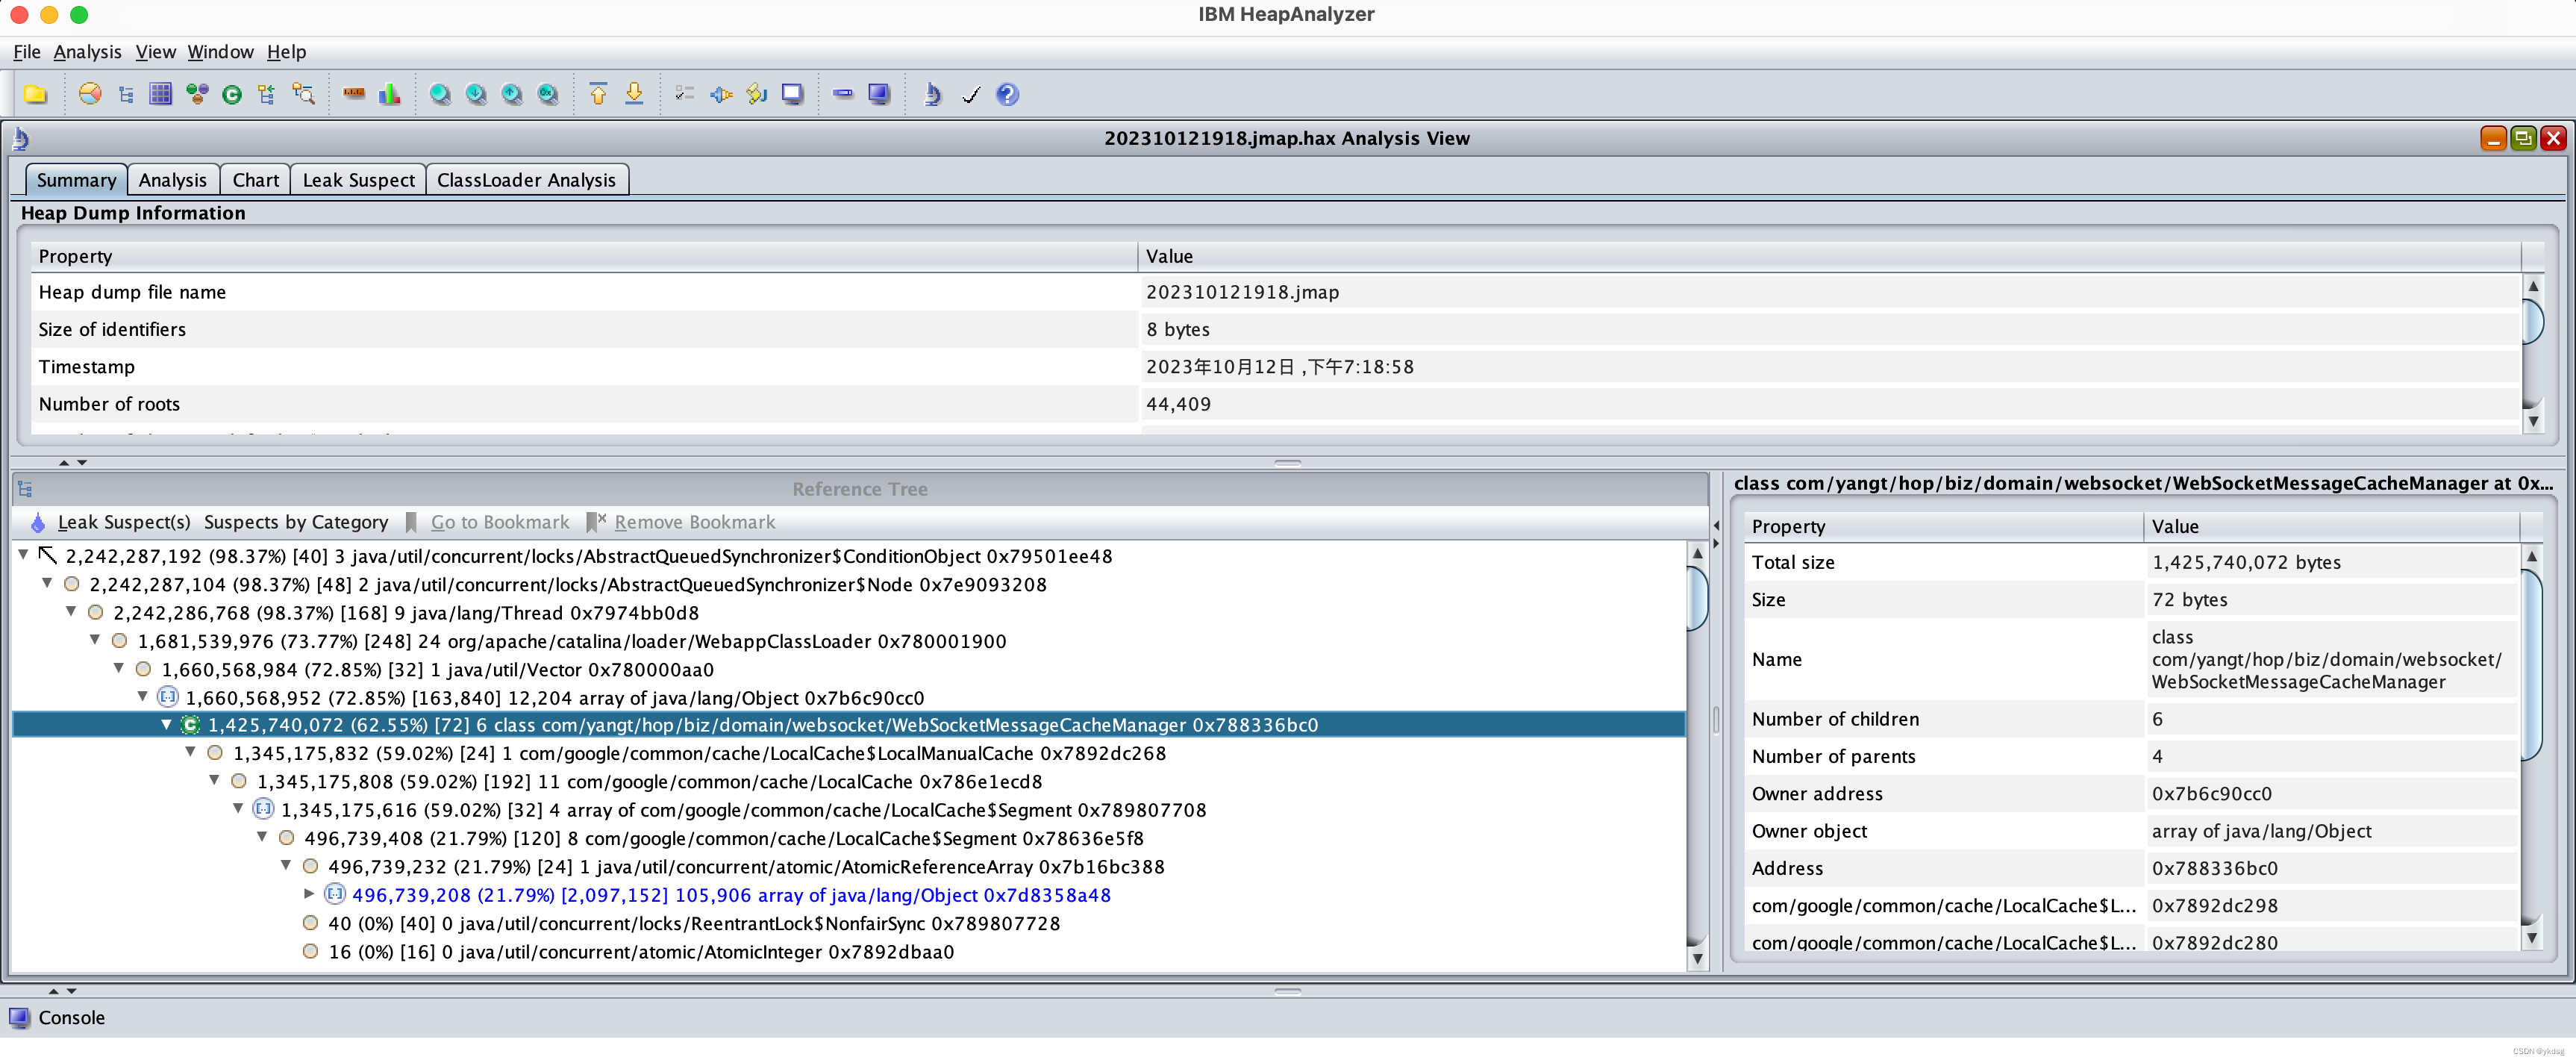
Task: Click the checklist options toolbar icon
Action: point(684,94)
